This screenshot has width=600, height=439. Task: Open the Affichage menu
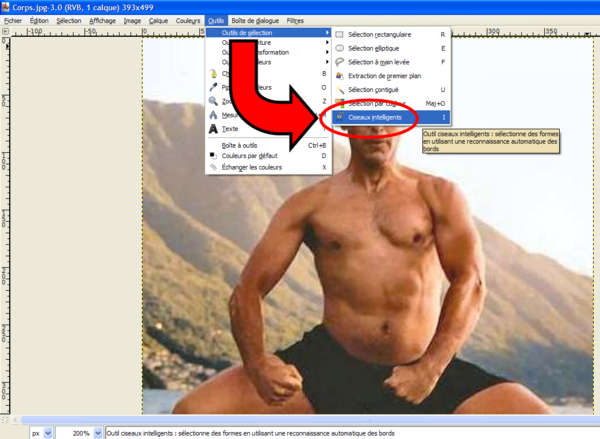(x=102, y=21)
